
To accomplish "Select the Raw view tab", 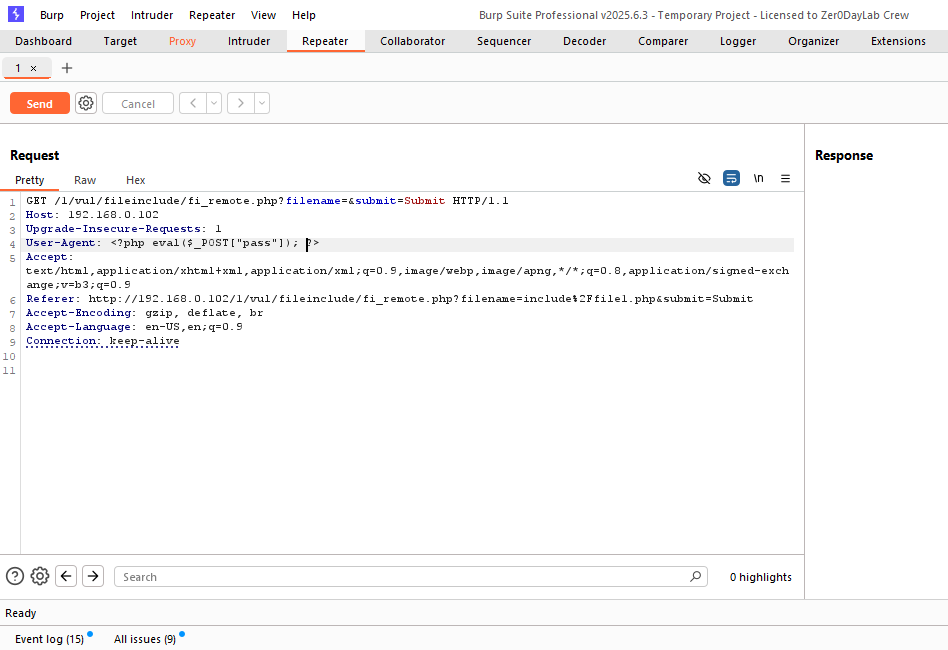I will click(x=85, y=180).
